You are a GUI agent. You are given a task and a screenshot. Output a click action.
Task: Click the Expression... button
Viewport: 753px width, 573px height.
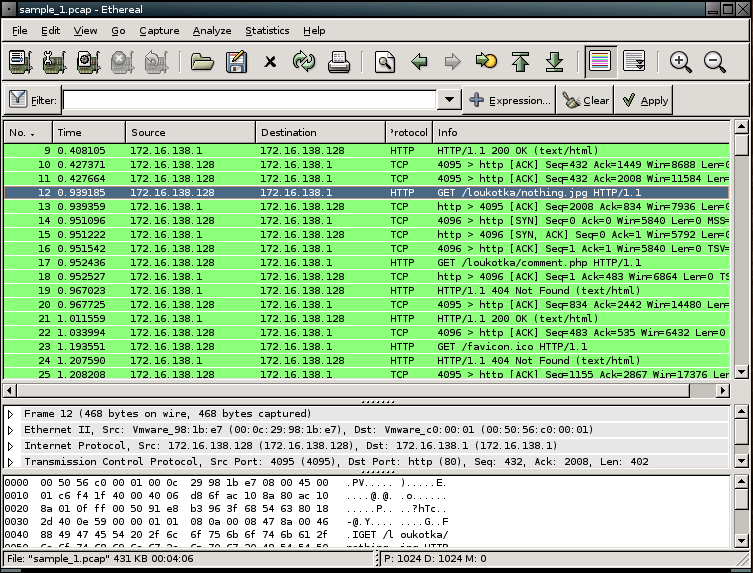509,100
